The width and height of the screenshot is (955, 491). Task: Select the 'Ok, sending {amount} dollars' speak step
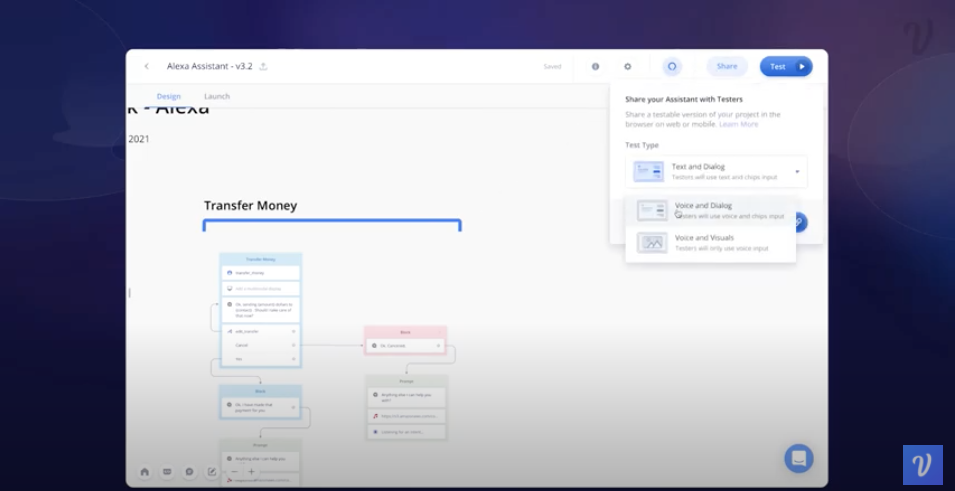(261, 310)
